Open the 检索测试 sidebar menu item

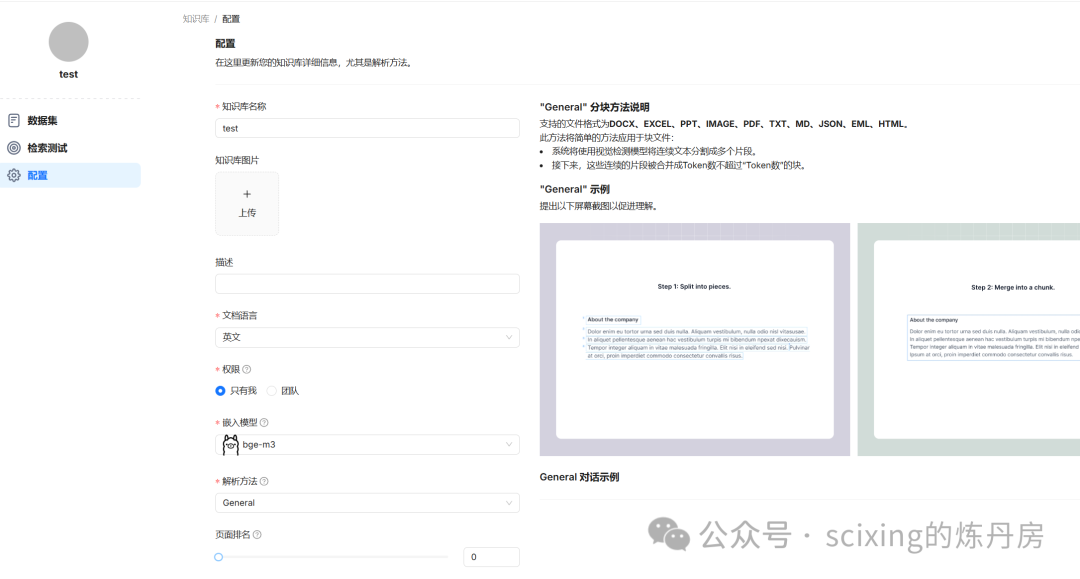coord(71,148)
